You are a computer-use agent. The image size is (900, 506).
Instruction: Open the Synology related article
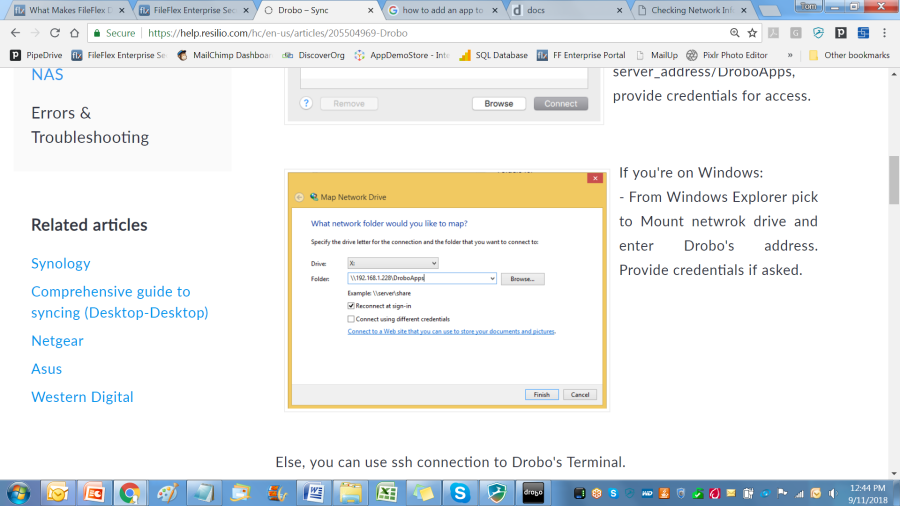[61, 263]
